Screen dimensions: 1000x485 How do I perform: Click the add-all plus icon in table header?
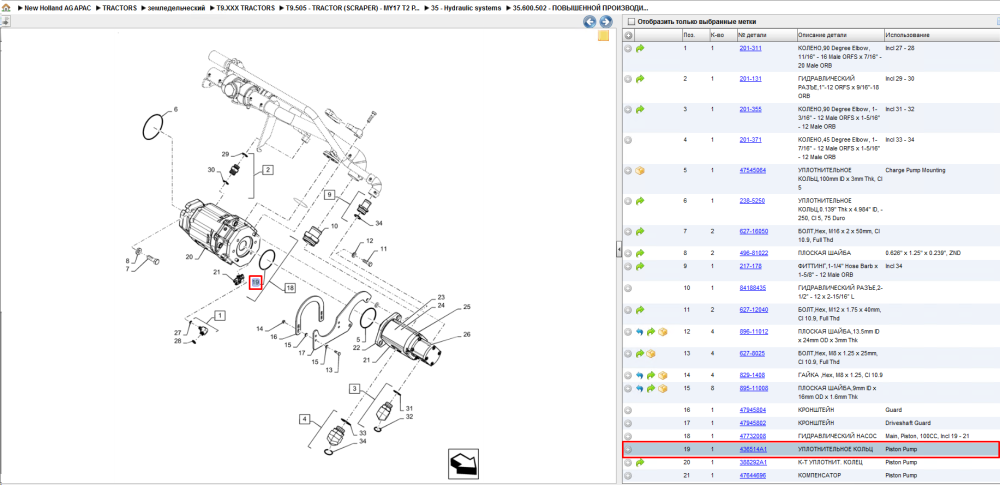[x=628, y=34]
